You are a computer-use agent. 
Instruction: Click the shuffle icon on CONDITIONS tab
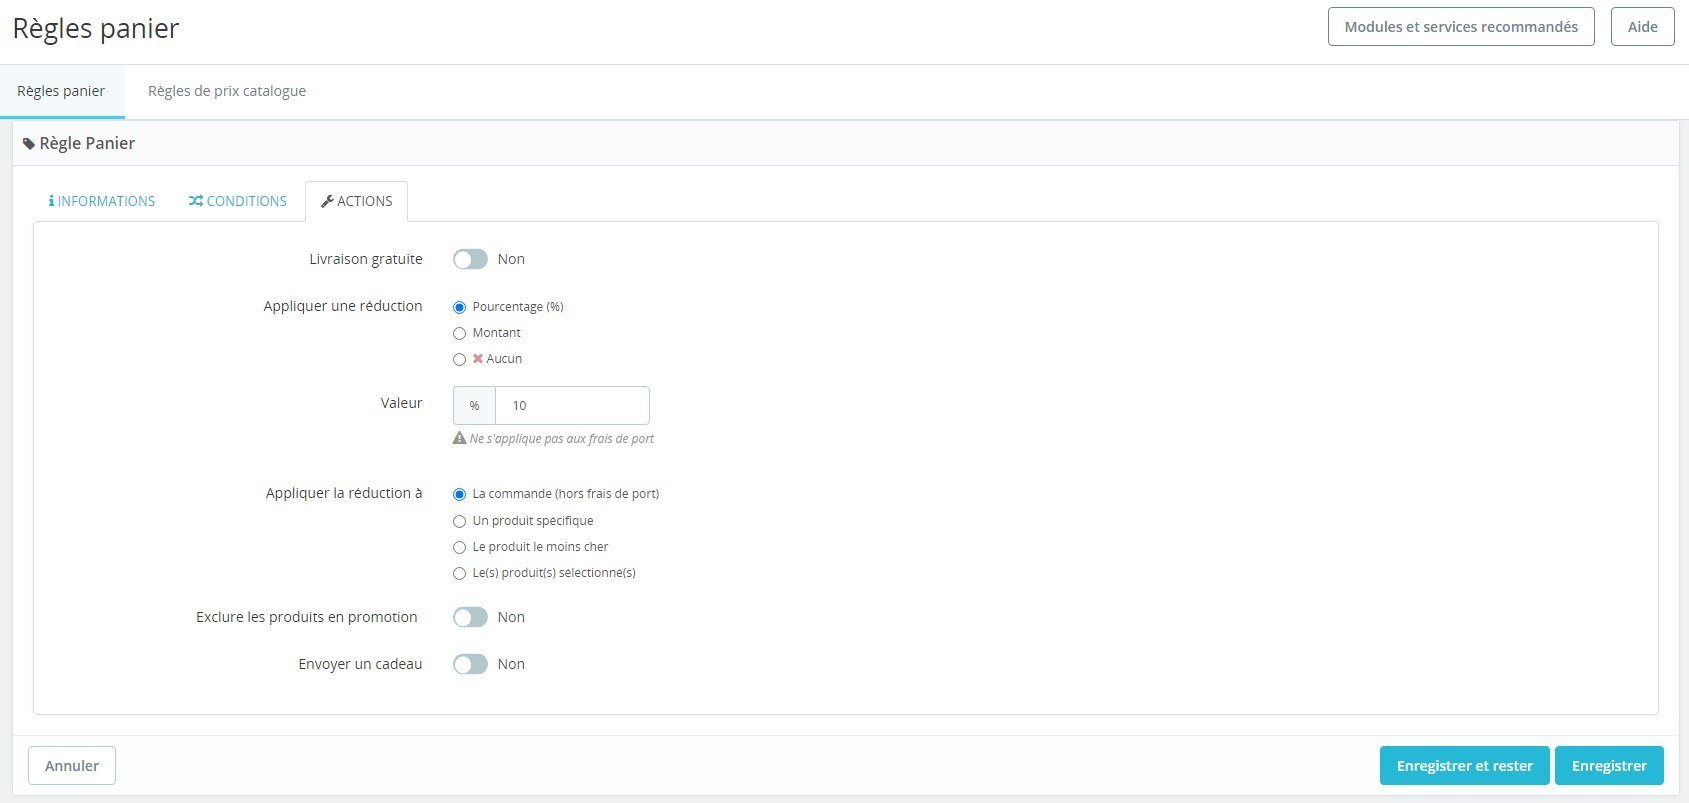(x=195, y=201)
